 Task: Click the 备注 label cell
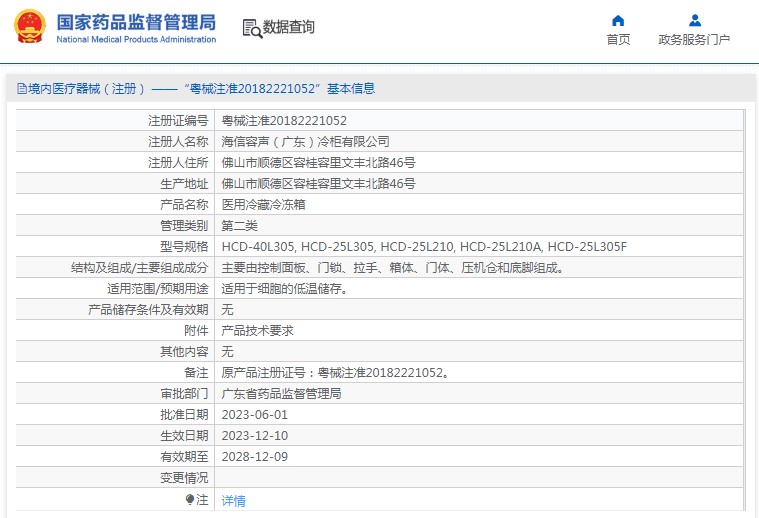click(x=115, y=373)
